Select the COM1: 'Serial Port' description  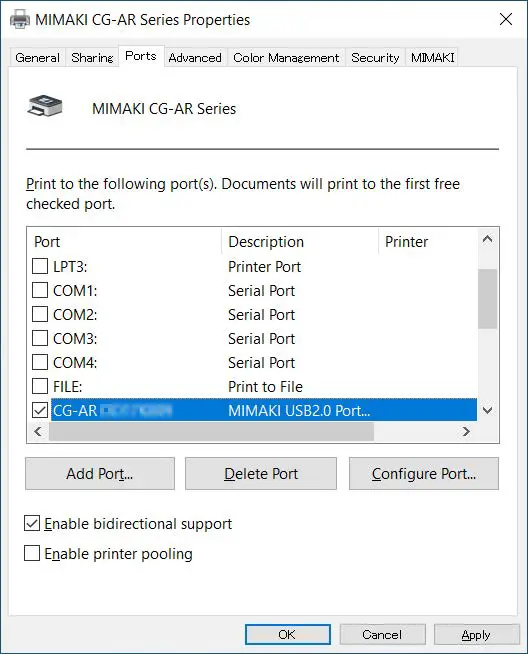[261, 291]
